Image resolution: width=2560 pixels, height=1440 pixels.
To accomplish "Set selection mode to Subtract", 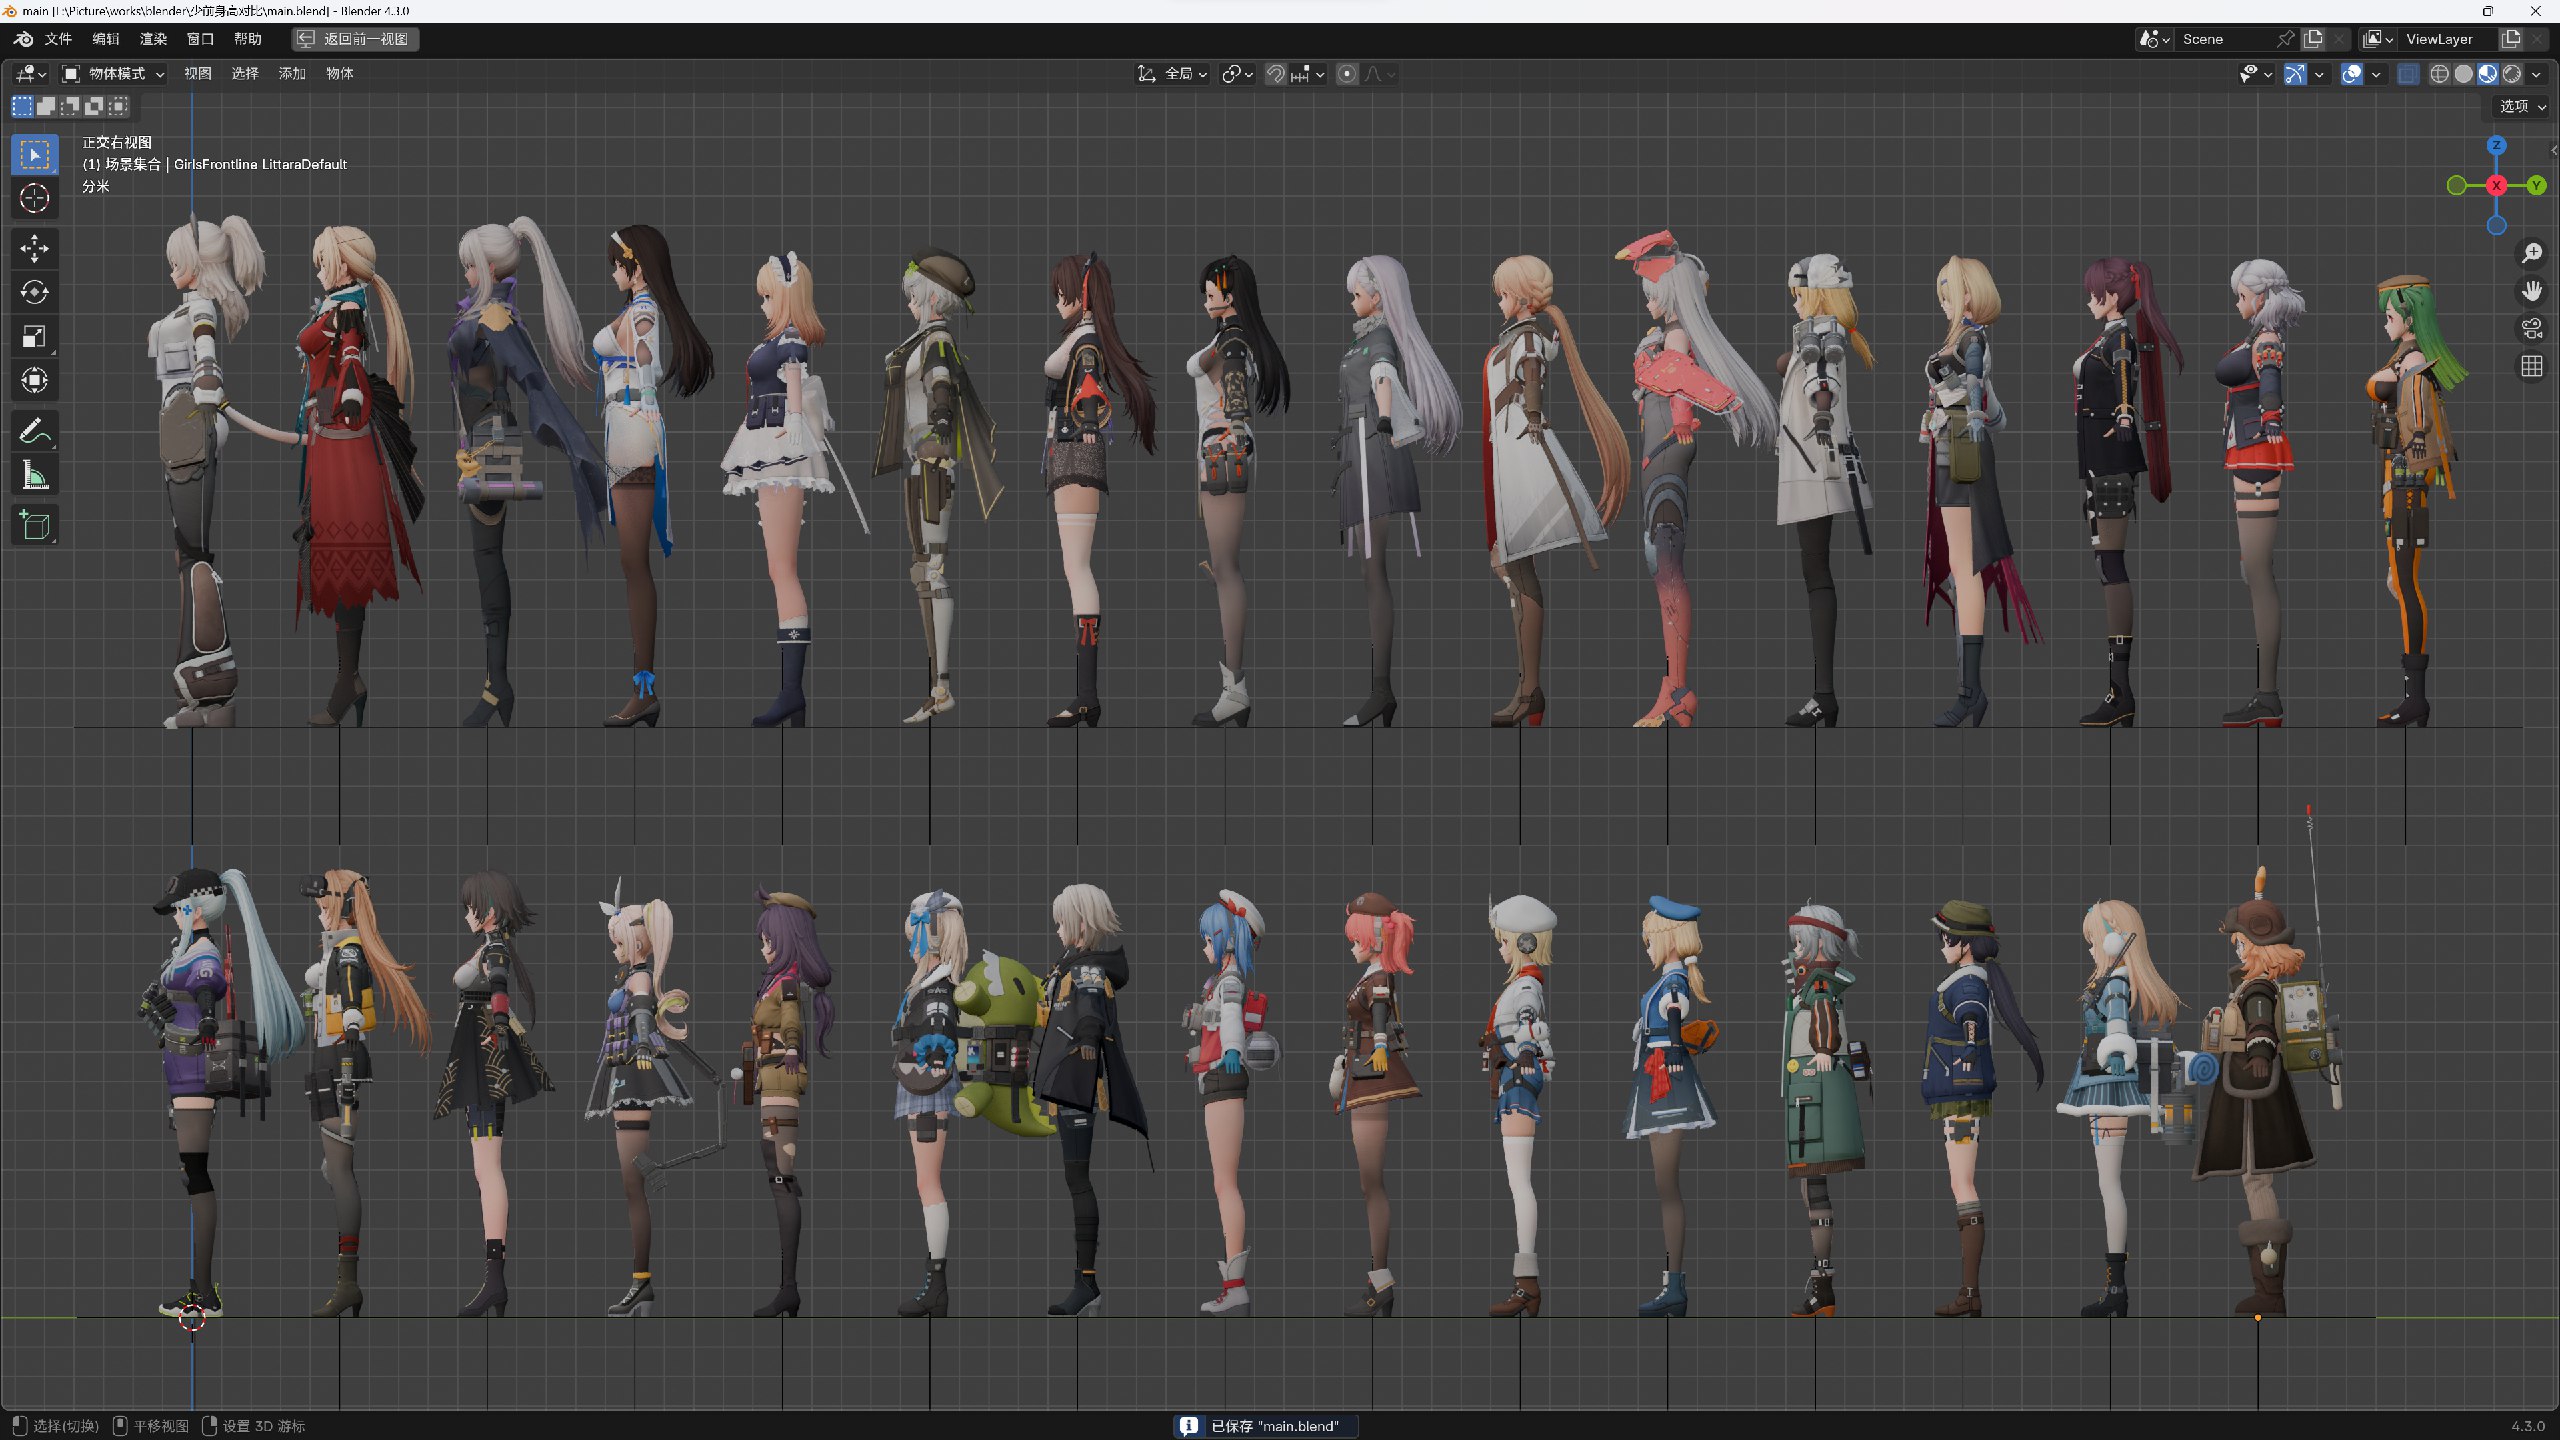I will [x=70, y=106].
